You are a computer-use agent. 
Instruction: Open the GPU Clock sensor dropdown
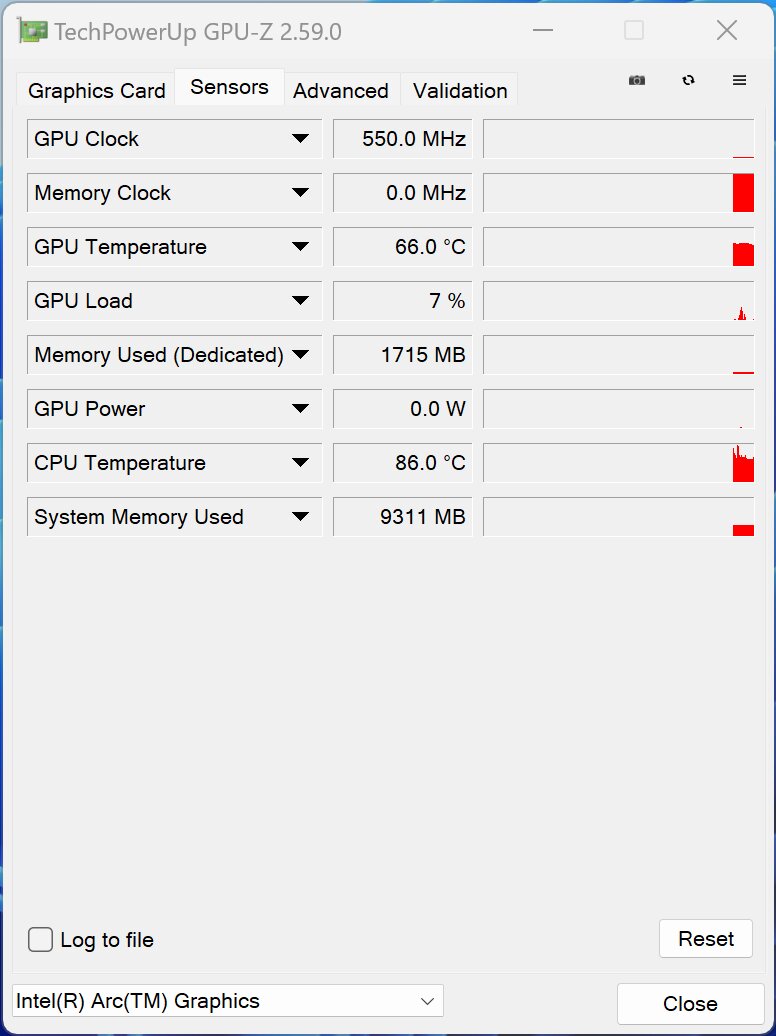[300, 139]
